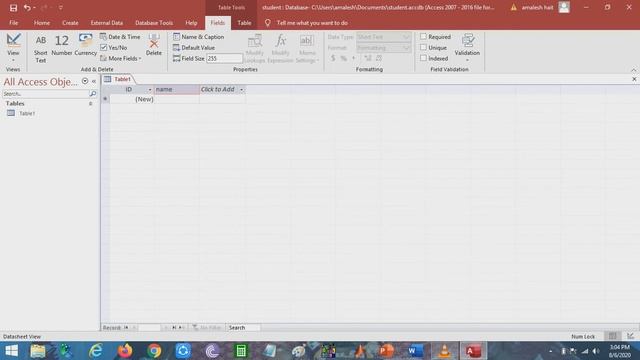
Task: Enable the Unique checkbox
Action: 423,48
